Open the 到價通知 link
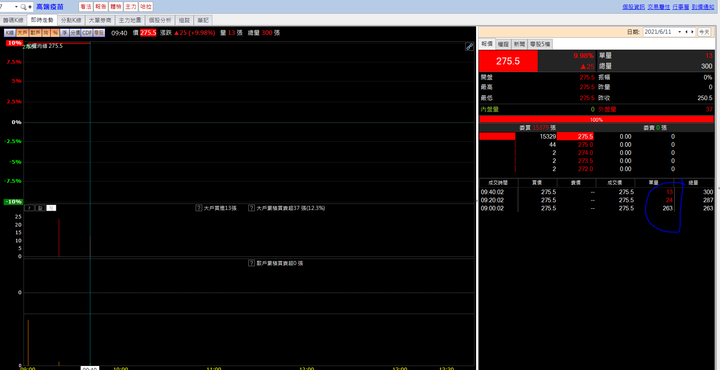Screen dimensions: 720x370 tap(703, 6)
